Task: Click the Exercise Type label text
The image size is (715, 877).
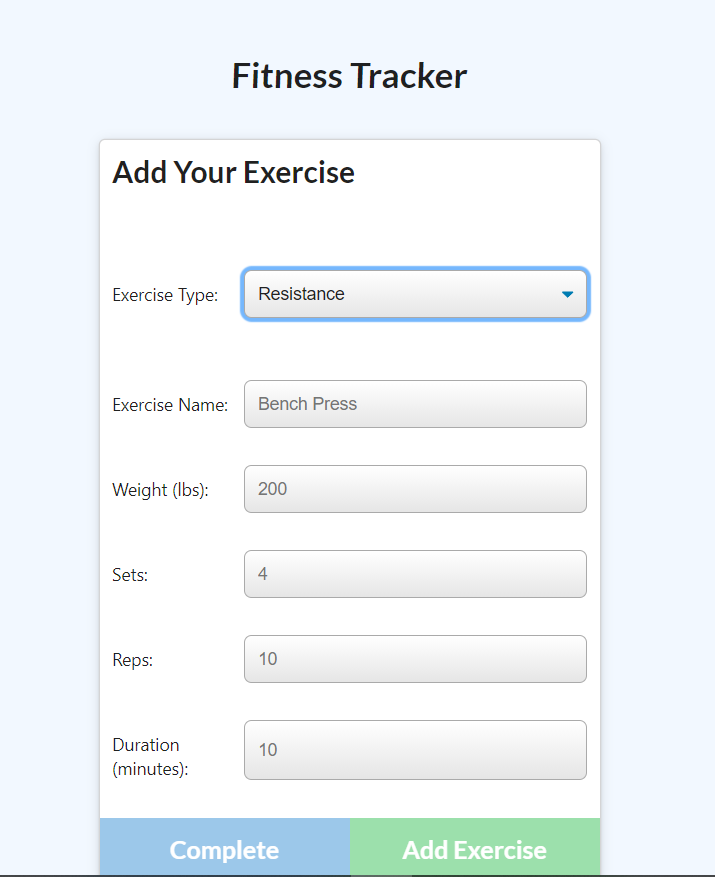Action: tap(165, 295)
